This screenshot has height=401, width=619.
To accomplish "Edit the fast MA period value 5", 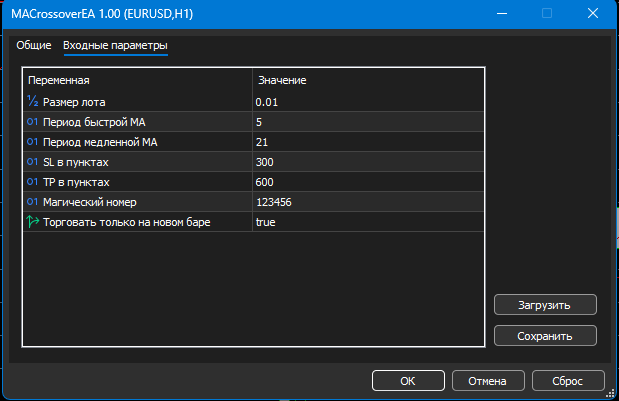I will tap(368, 122).
